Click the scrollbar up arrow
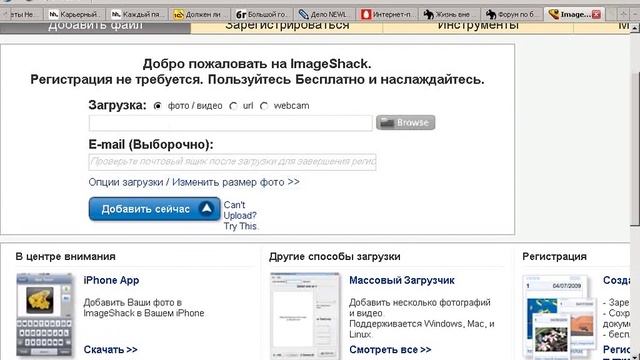 coord(635,28)
